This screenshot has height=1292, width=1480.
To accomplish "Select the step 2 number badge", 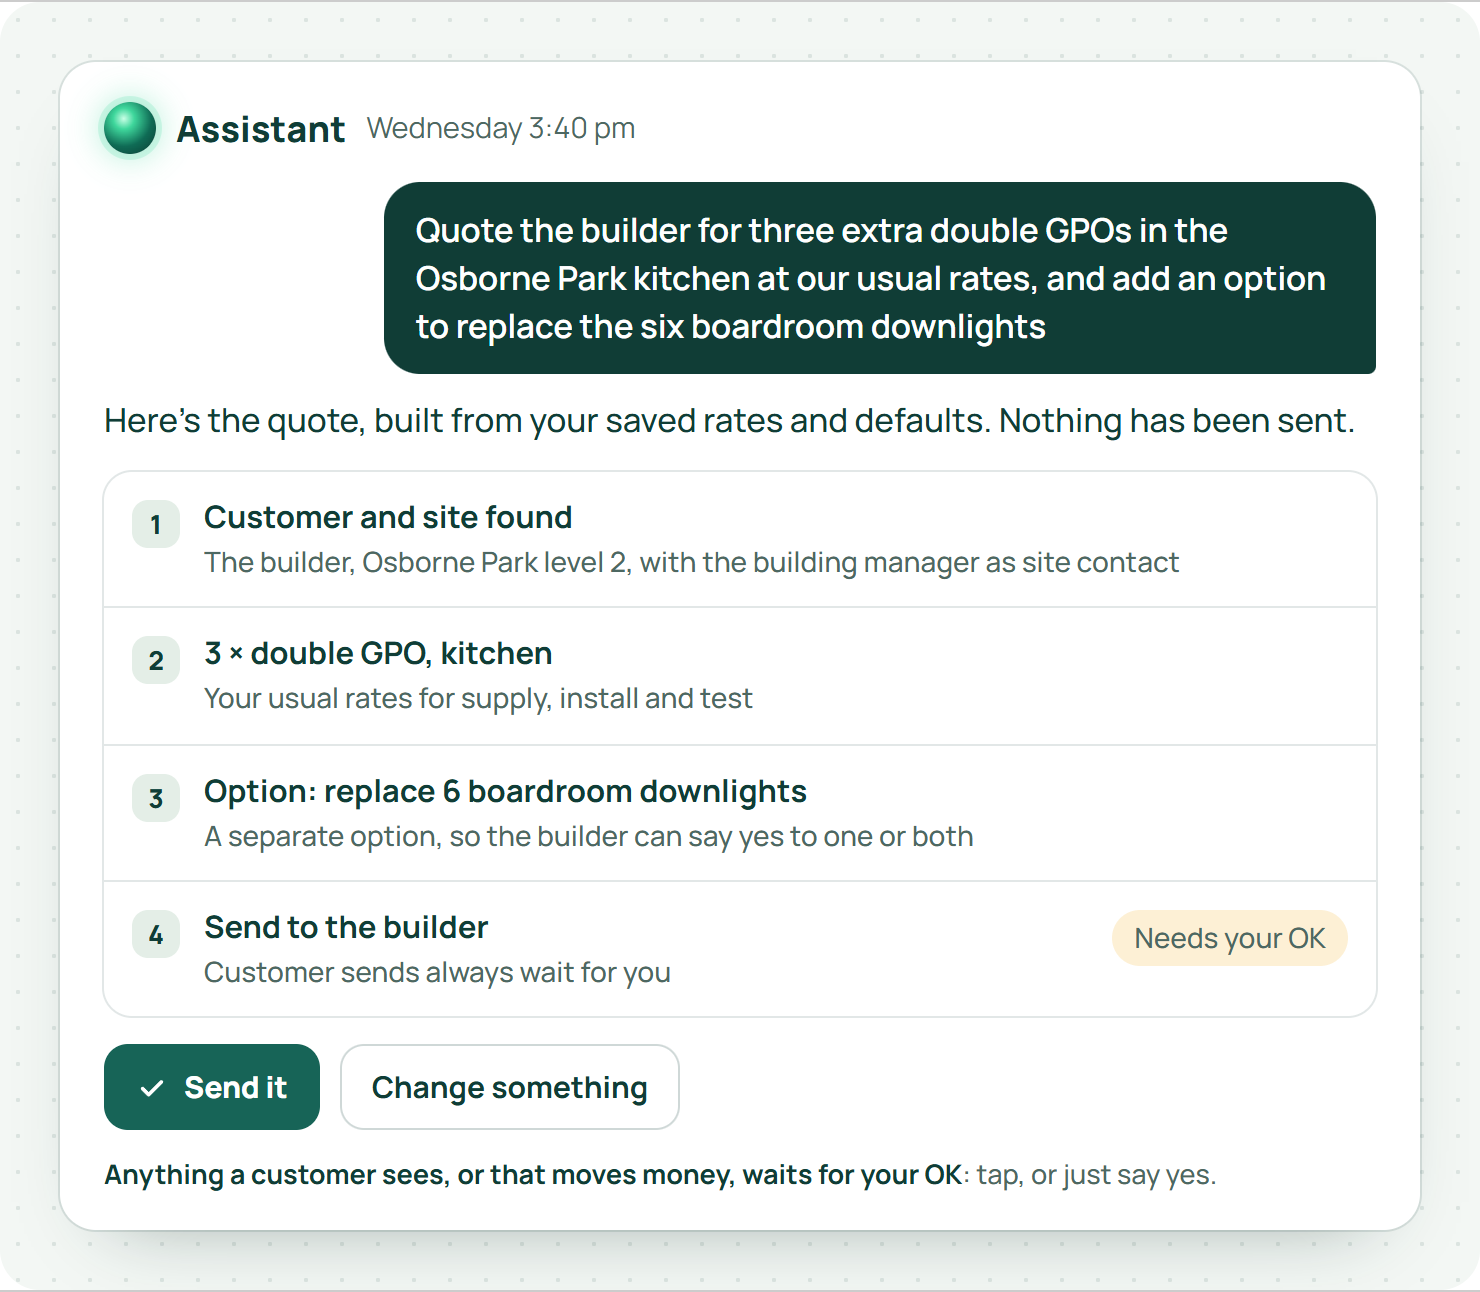I will [x=156, y=660].
